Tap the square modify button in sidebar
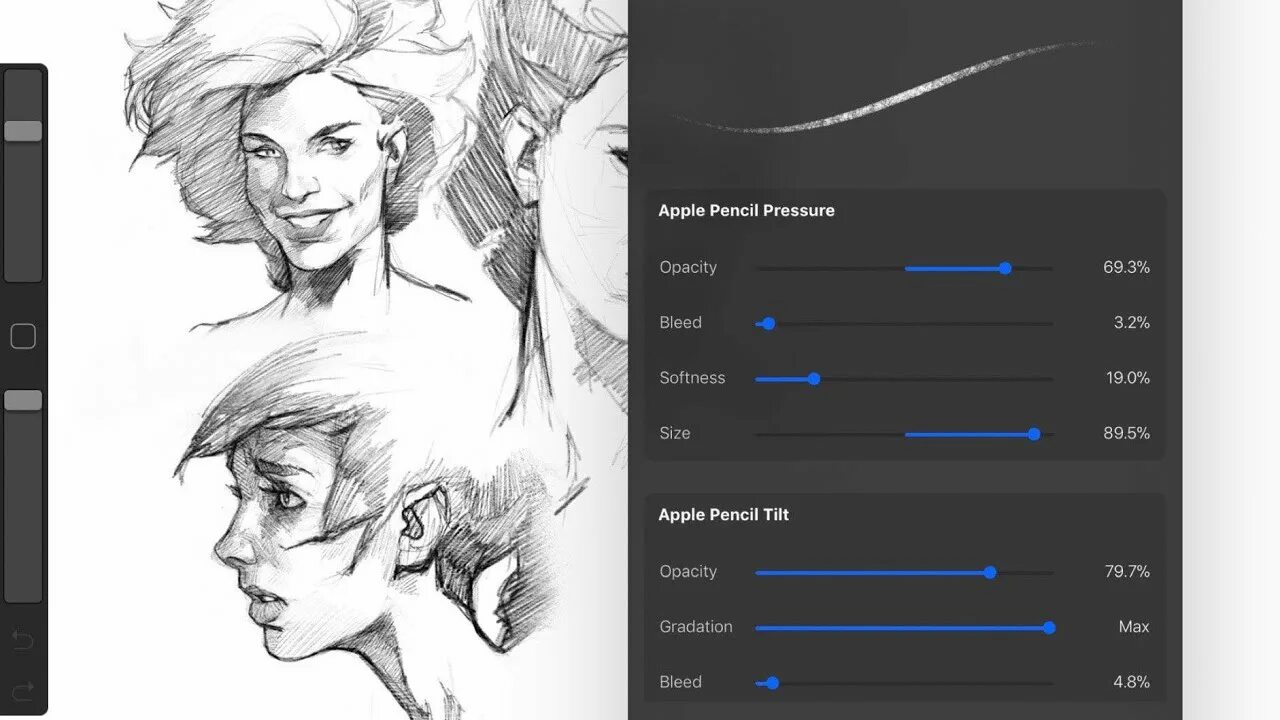 23,336
